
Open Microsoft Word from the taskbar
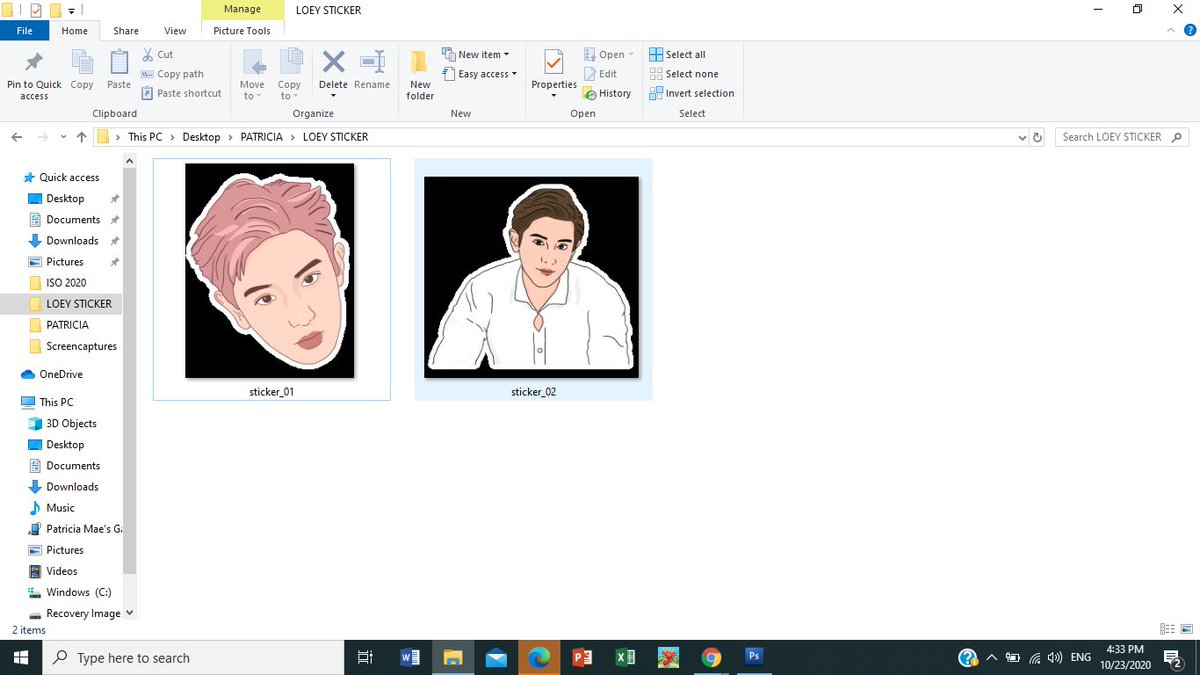pyautogui.click(x=409, y=658)
